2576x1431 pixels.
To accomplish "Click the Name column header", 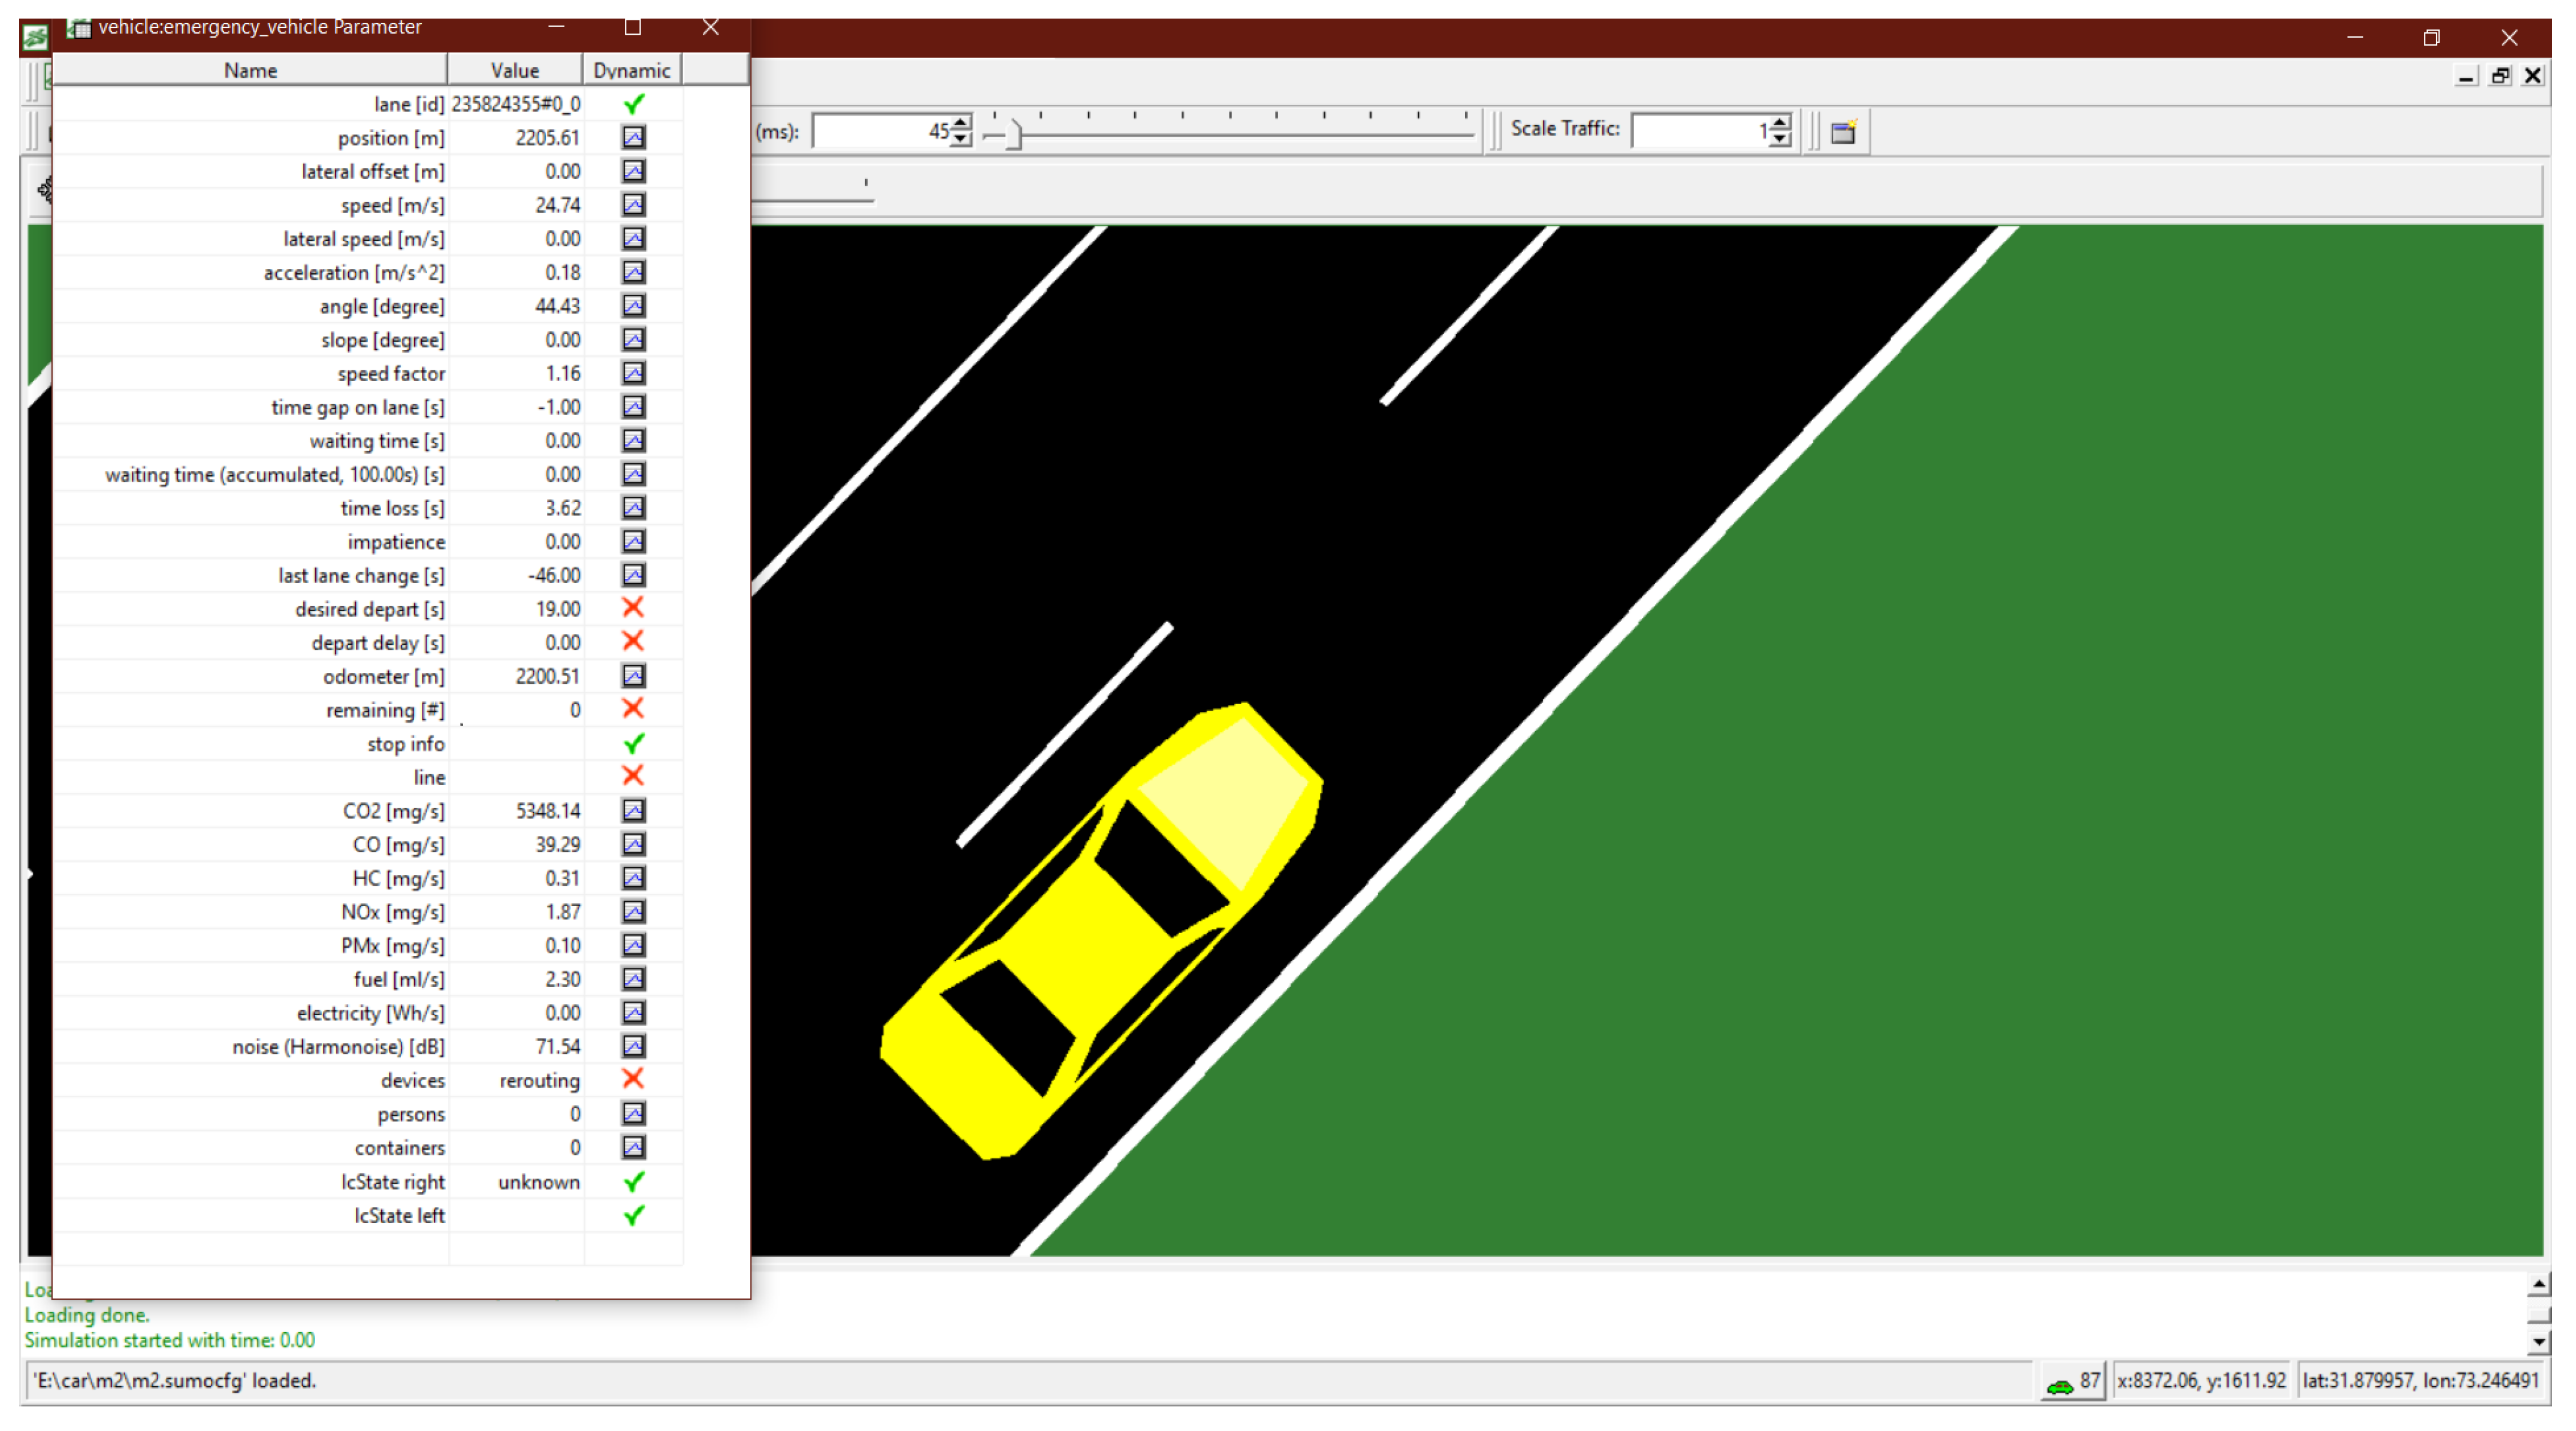I will click(x=250, y=70).
